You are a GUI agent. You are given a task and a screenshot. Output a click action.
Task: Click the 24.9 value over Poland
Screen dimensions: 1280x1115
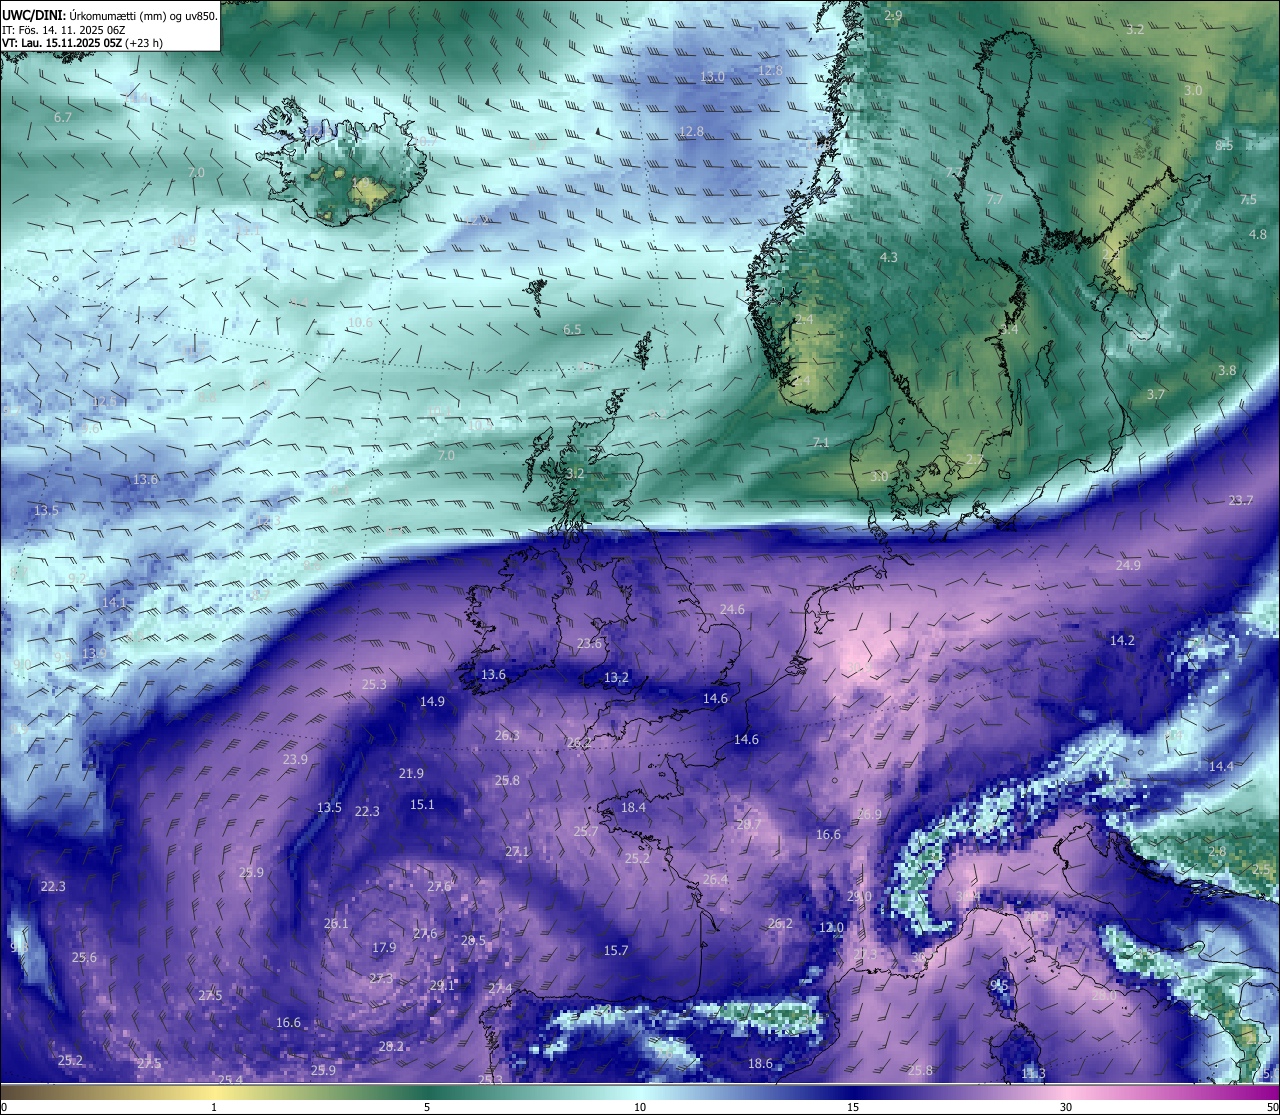pyautogui.click(x=1128, y=565)
